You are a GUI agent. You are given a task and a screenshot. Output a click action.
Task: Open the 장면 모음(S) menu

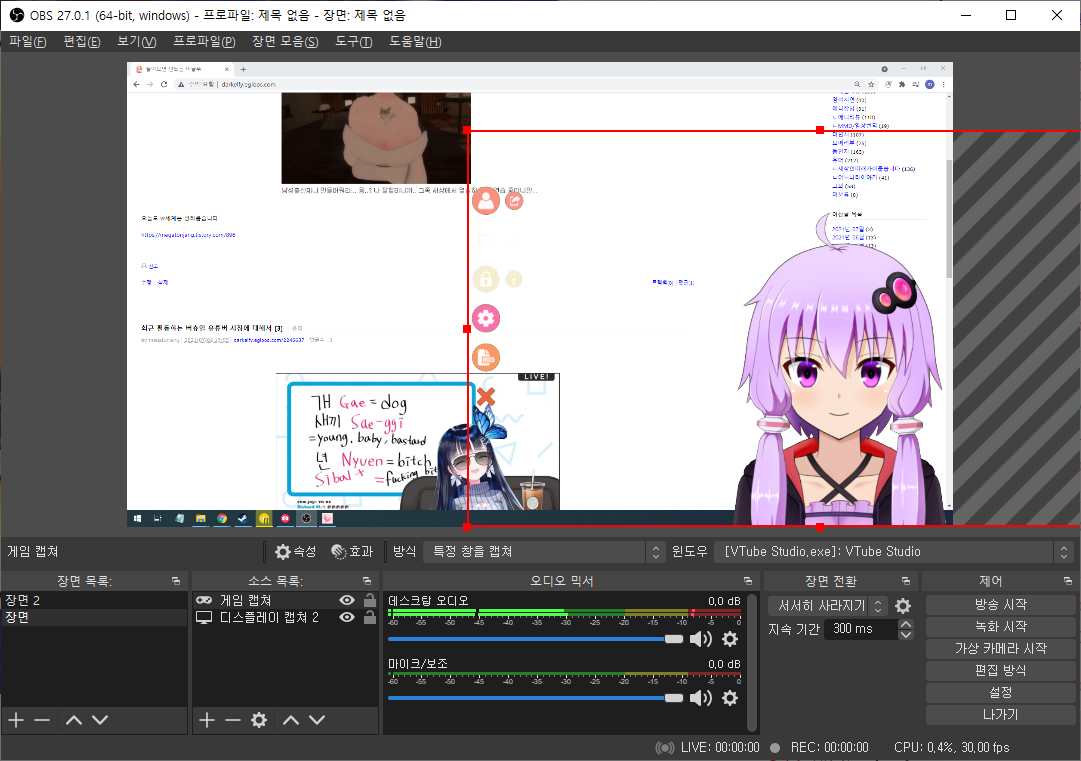pos(285,41)
